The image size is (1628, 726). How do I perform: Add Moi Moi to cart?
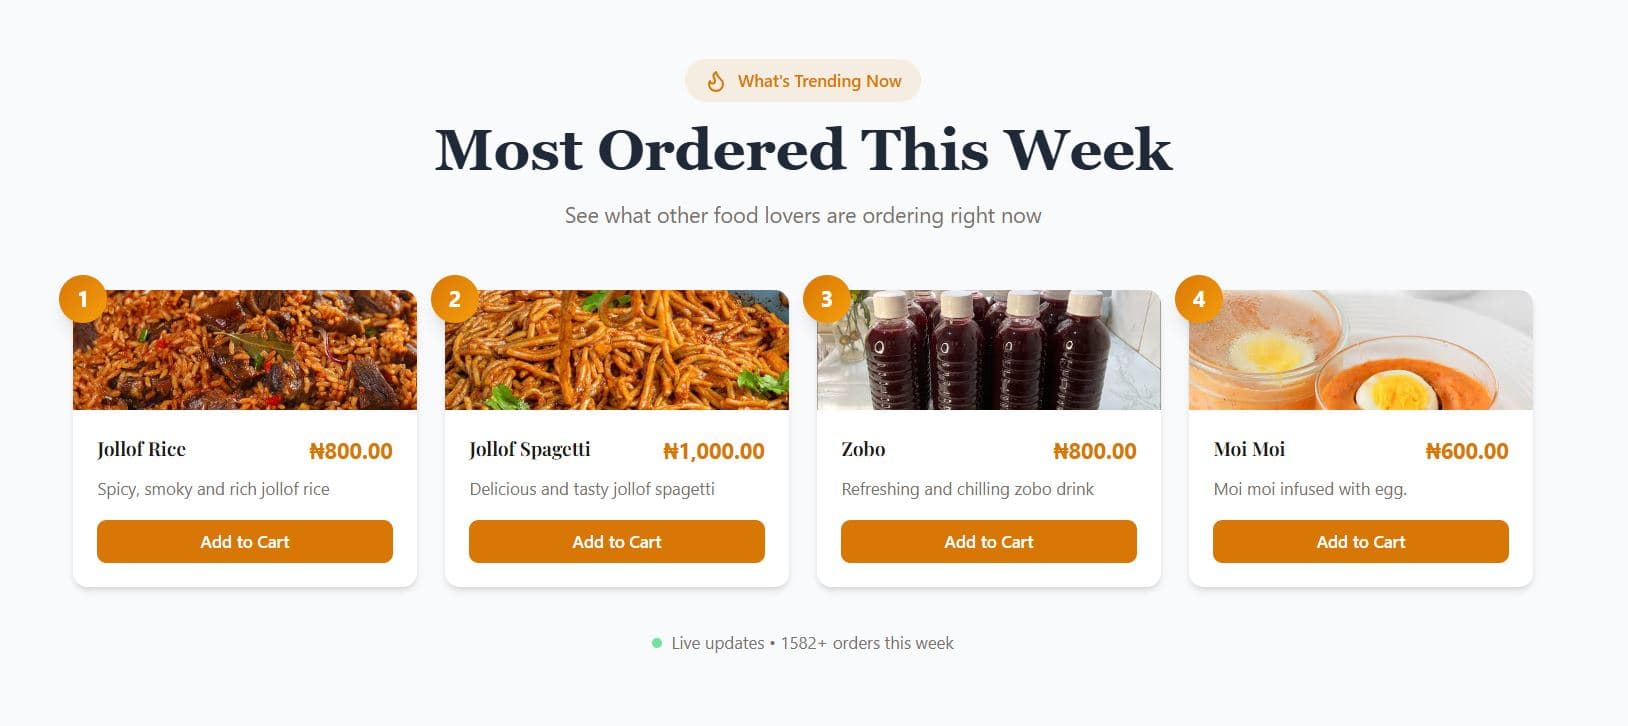tap(1361, 542)
